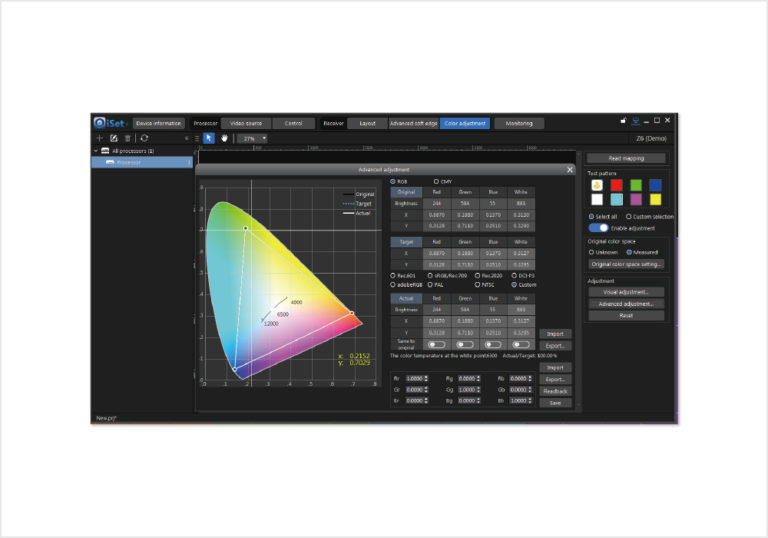
Task: Close the Advanced adjustment dialog
Action: (x=570, y=170)
